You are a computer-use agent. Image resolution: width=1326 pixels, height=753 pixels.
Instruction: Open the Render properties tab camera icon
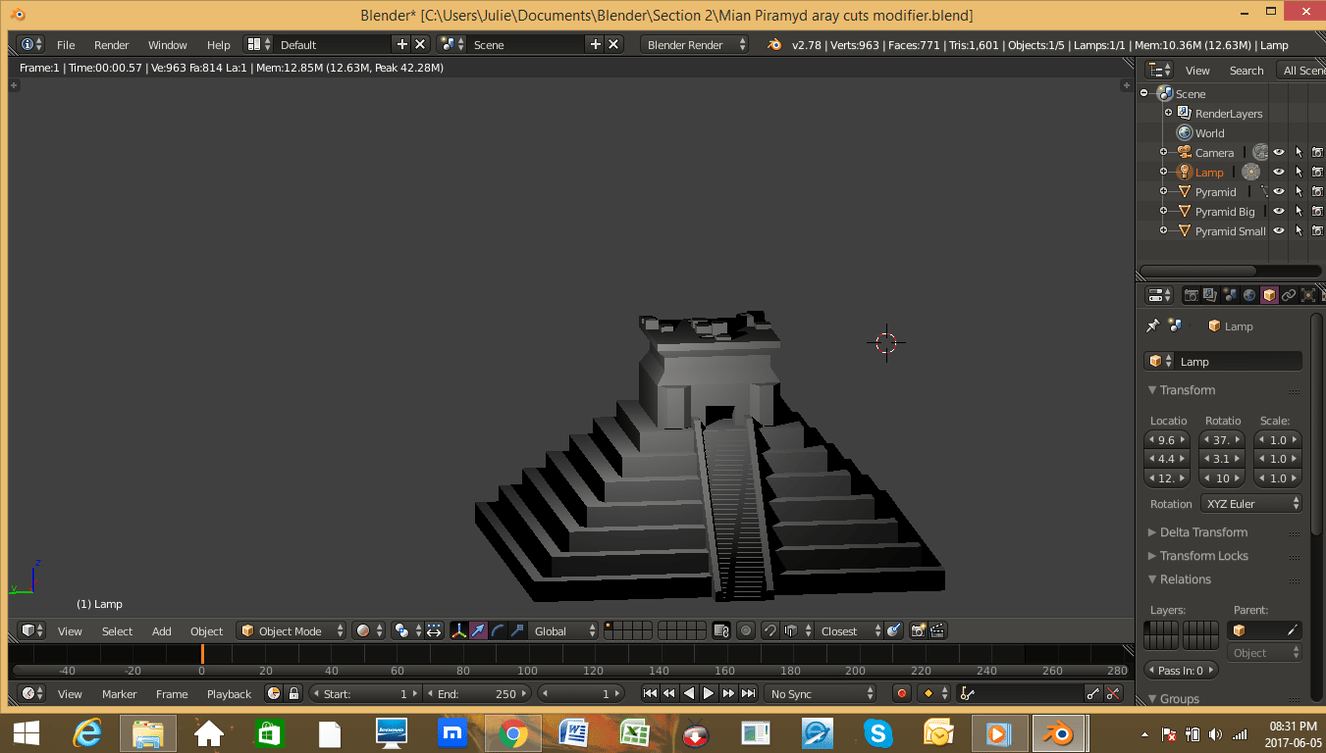[1190, 295]
